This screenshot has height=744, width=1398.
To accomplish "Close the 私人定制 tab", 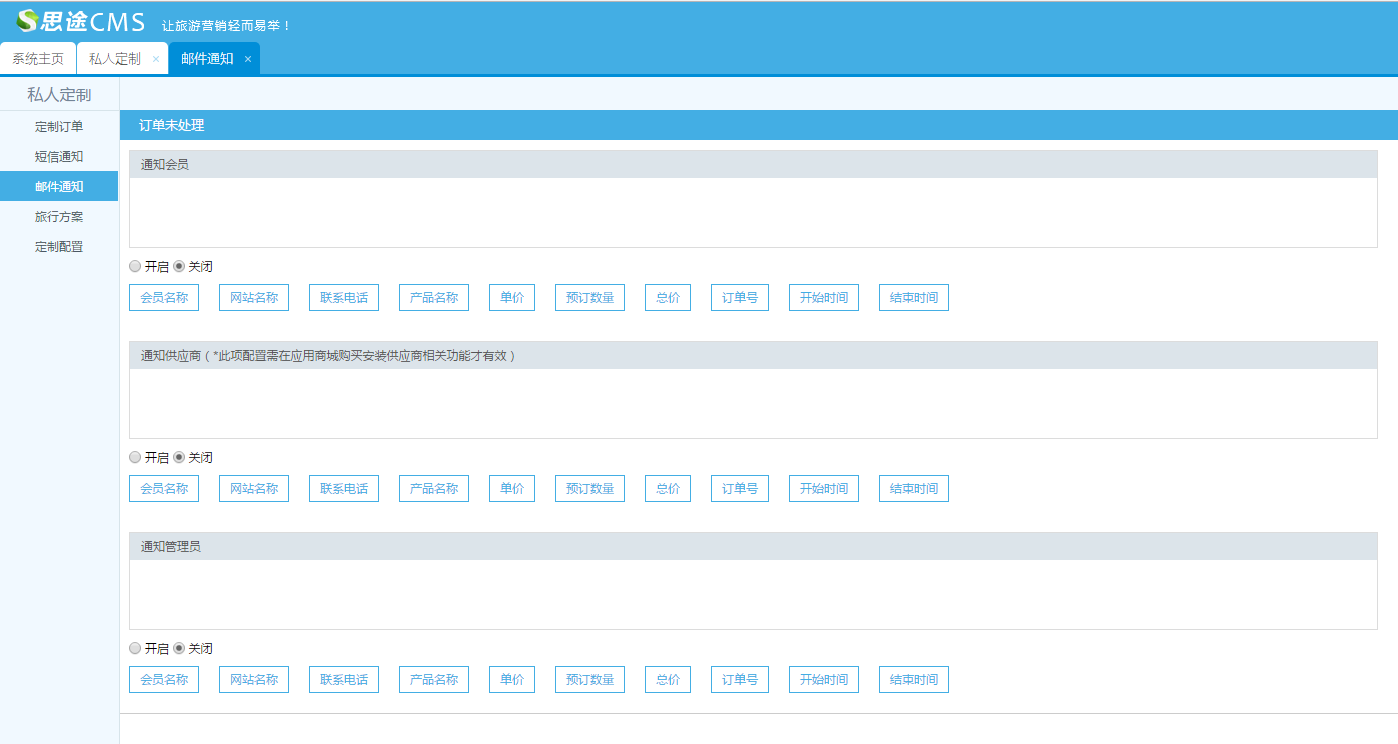I will pyautogui.click(x=155, y=59).
